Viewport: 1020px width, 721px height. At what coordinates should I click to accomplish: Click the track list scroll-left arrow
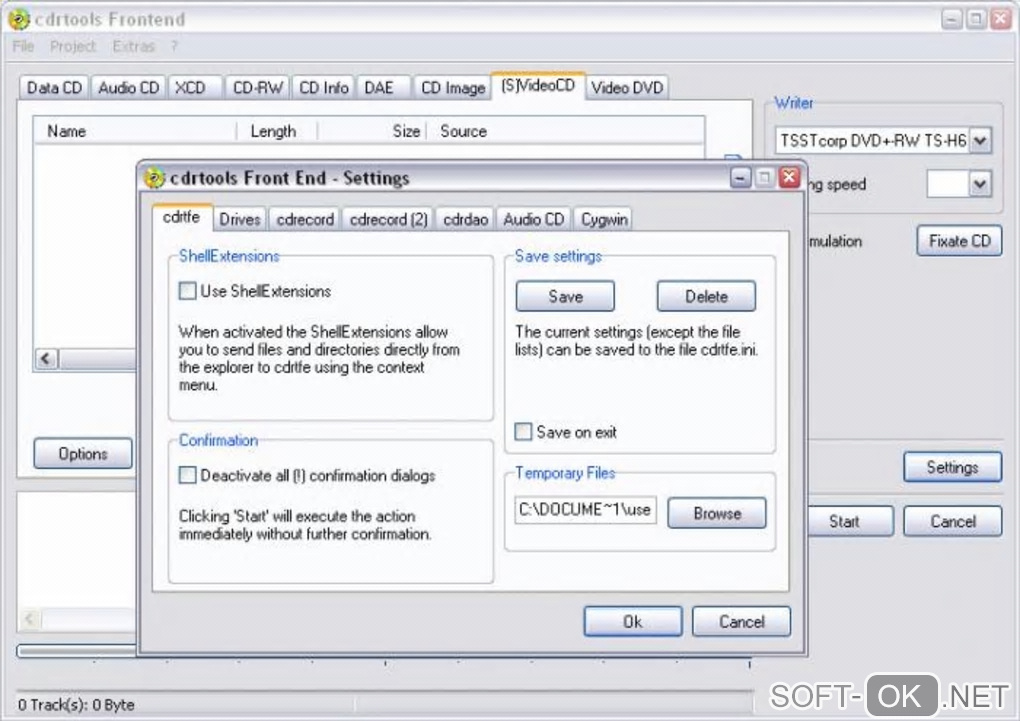pos(46,359)
